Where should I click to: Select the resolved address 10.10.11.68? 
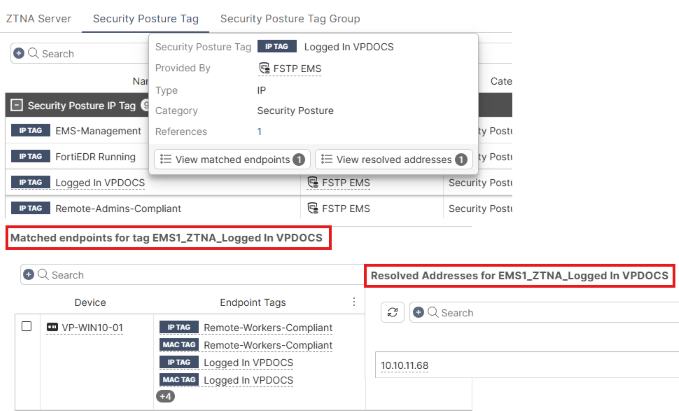tap(405, 367)
